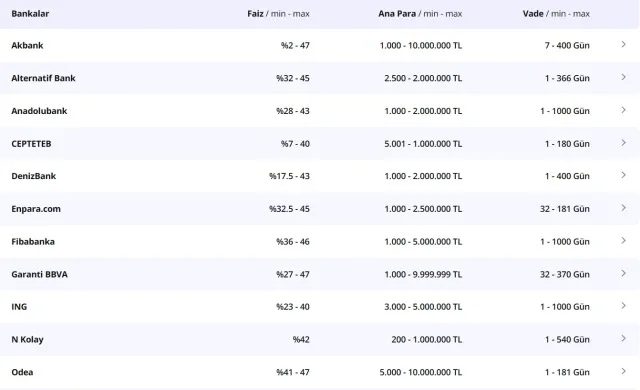Click Akbank interest rate %2 - 47
The height and width of the screenshot is (390, 640).
point(295,45)
